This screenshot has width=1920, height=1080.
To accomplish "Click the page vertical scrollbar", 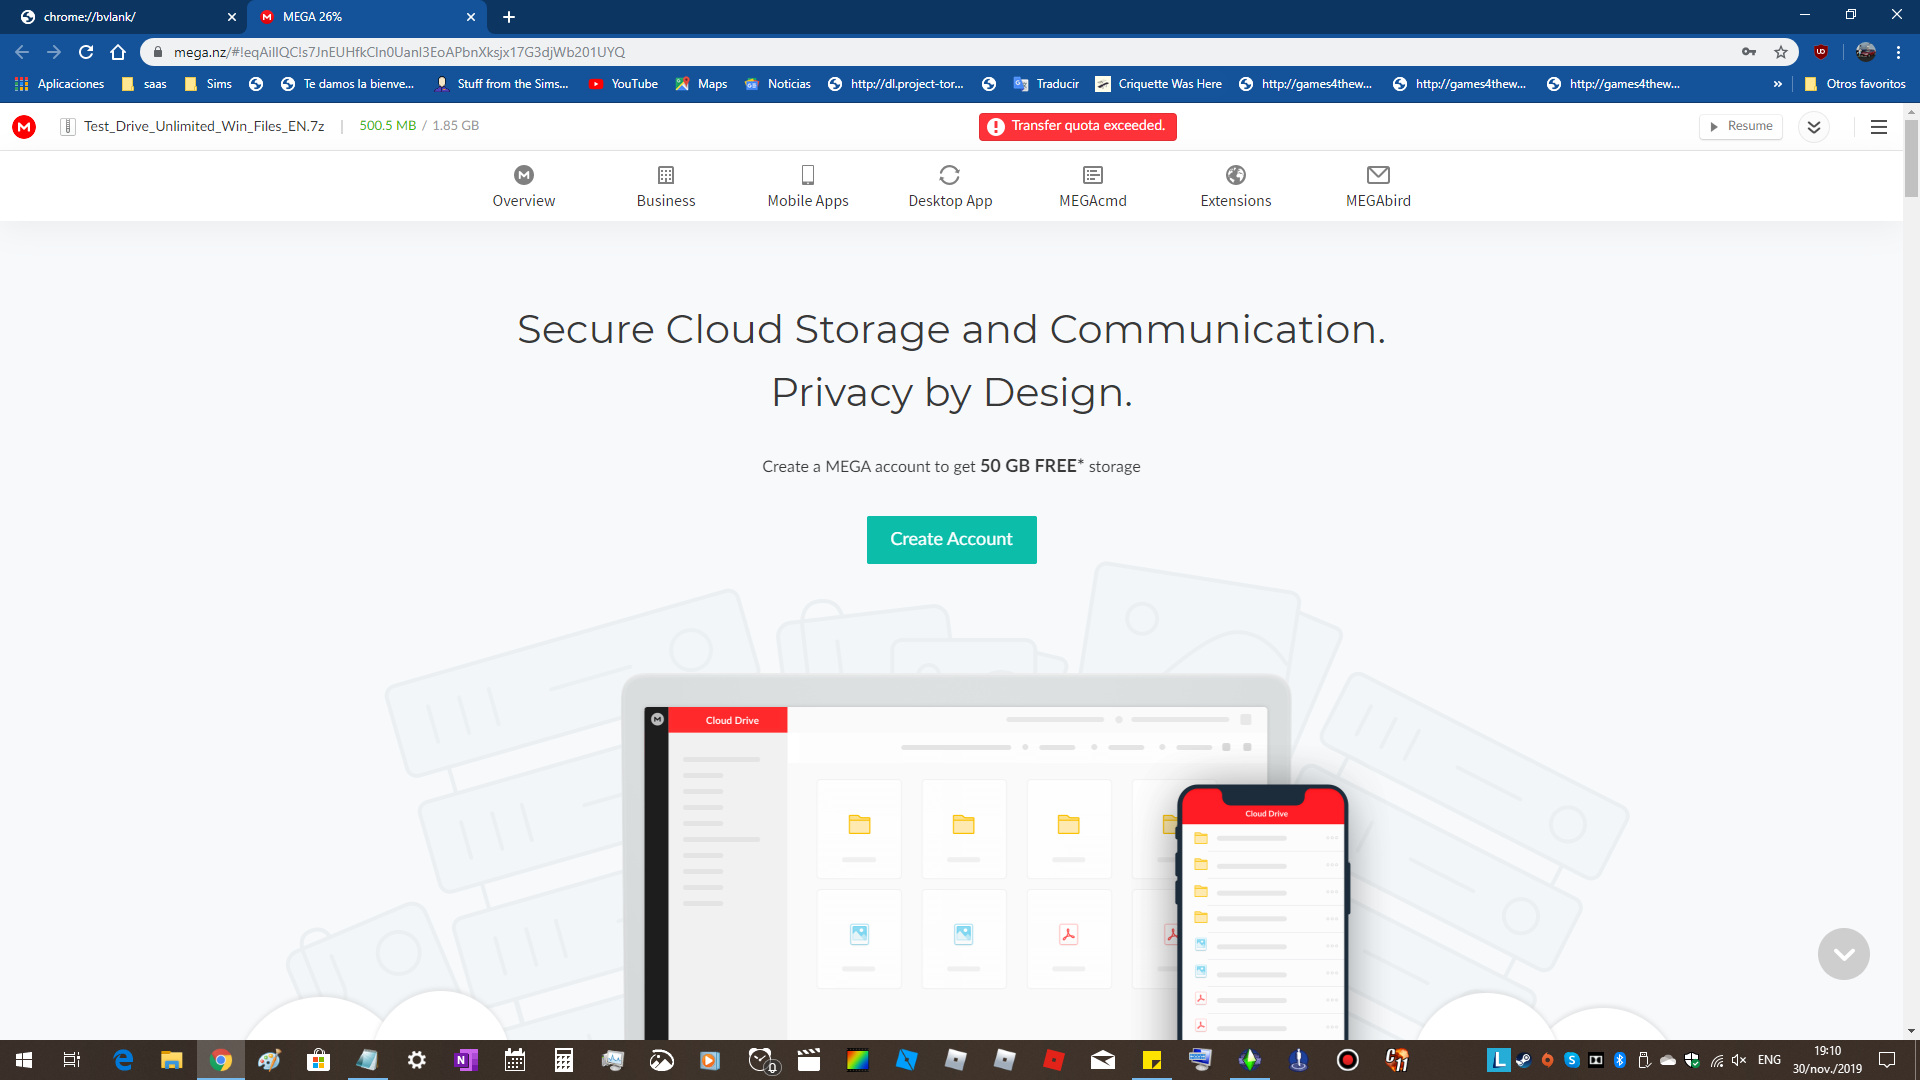I will (x=1911, y=158).
